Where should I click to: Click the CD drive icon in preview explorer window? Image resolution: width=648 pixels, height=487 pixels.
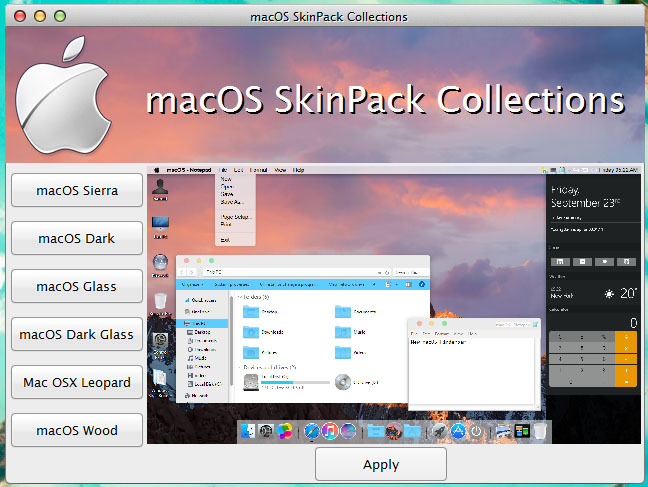343,382
